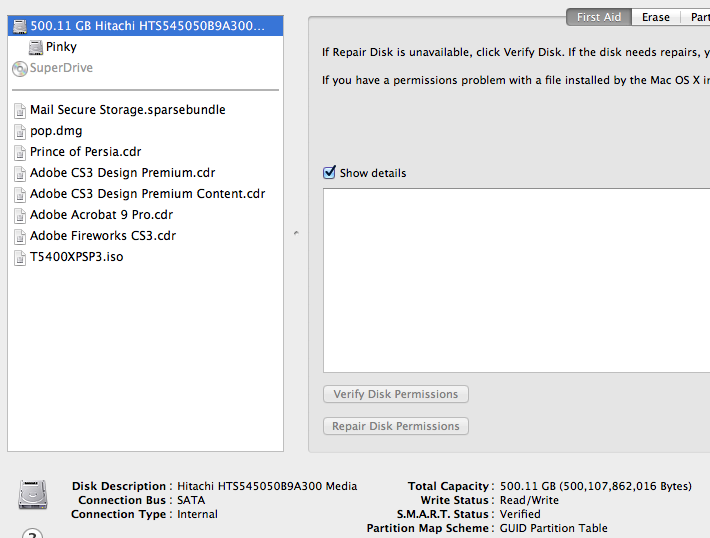
Task: Select Adobe CS3 Design Premium Content.cdr name
Action: pyautogui.click(x=148, y=194)
